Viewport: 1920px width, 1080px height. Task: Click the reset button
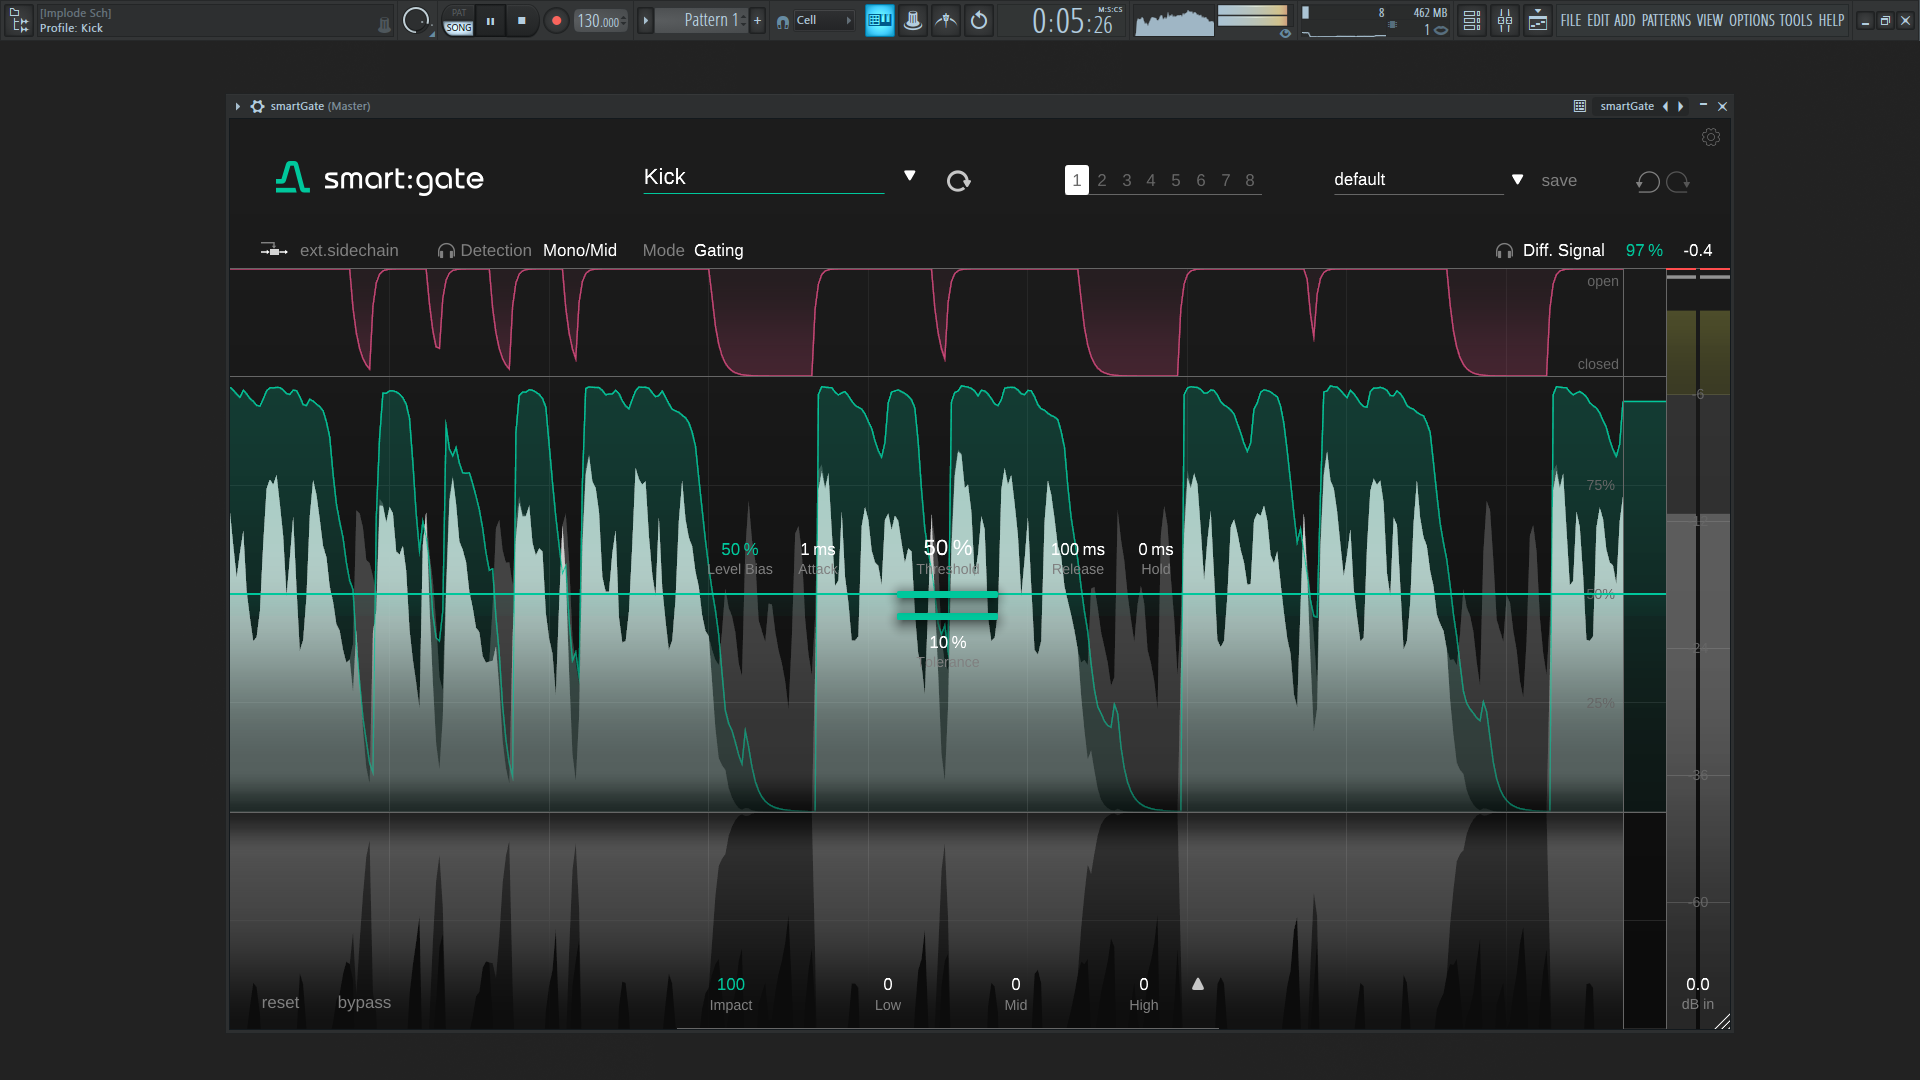(280, 1002)
